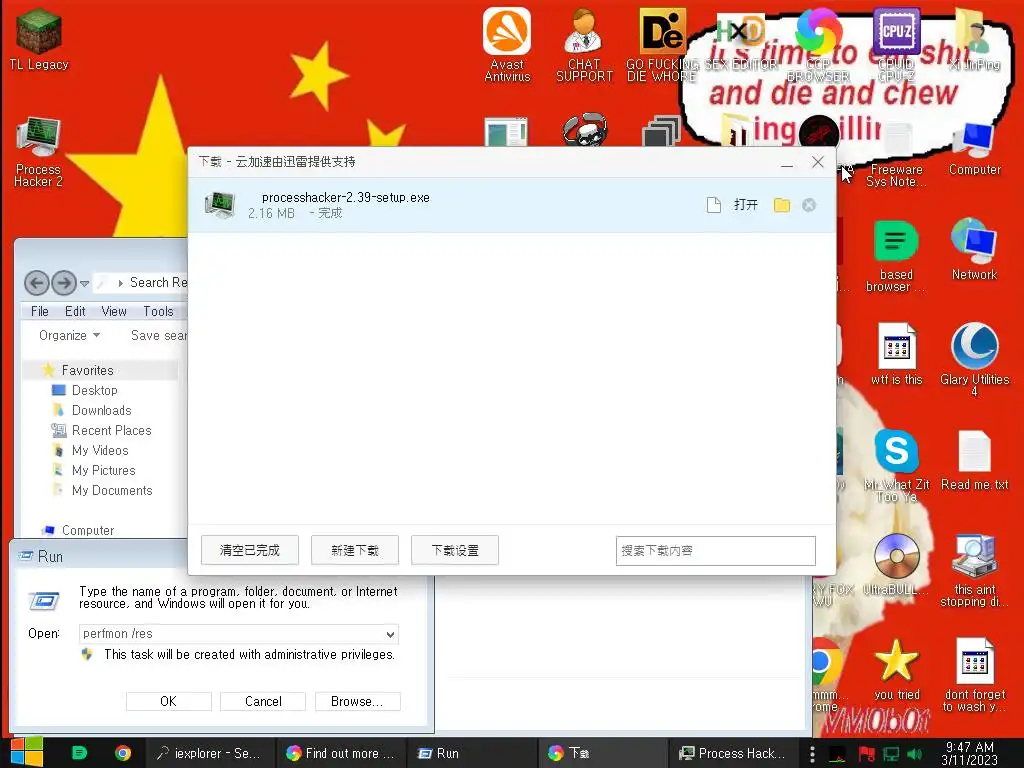1024x768 pixels.
Task: Open Read me.txt on the desktop
Action: point(974,460)
